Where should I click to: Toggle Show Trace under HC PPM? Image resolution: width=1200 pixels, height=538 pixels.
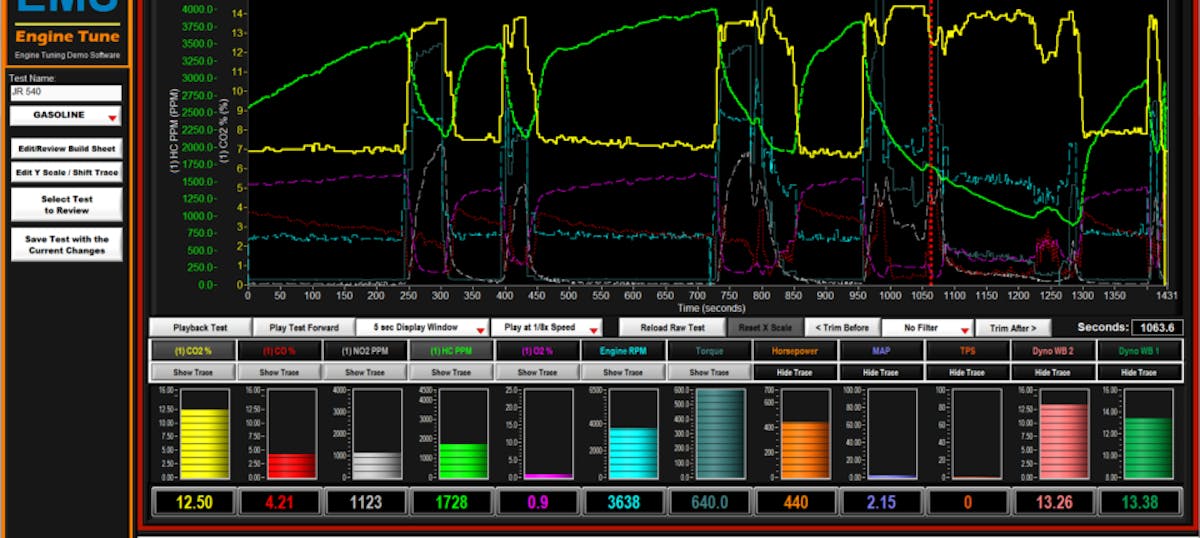point(452,372)
